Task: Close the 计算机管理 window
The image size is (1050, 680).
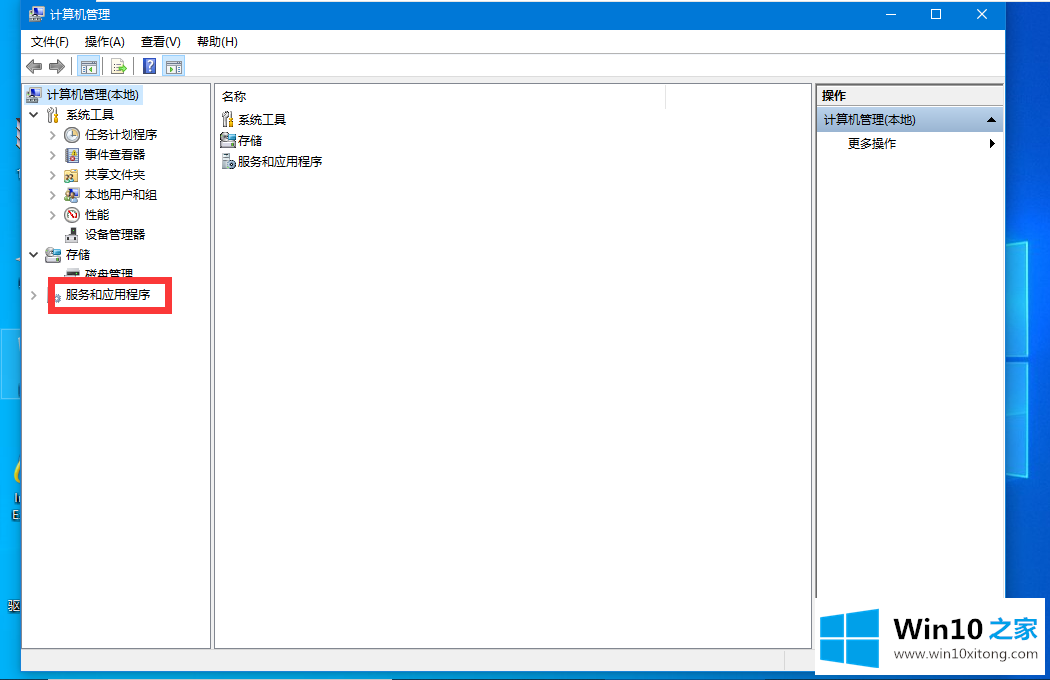Action: pyautogui.click(x=982, y=14)
